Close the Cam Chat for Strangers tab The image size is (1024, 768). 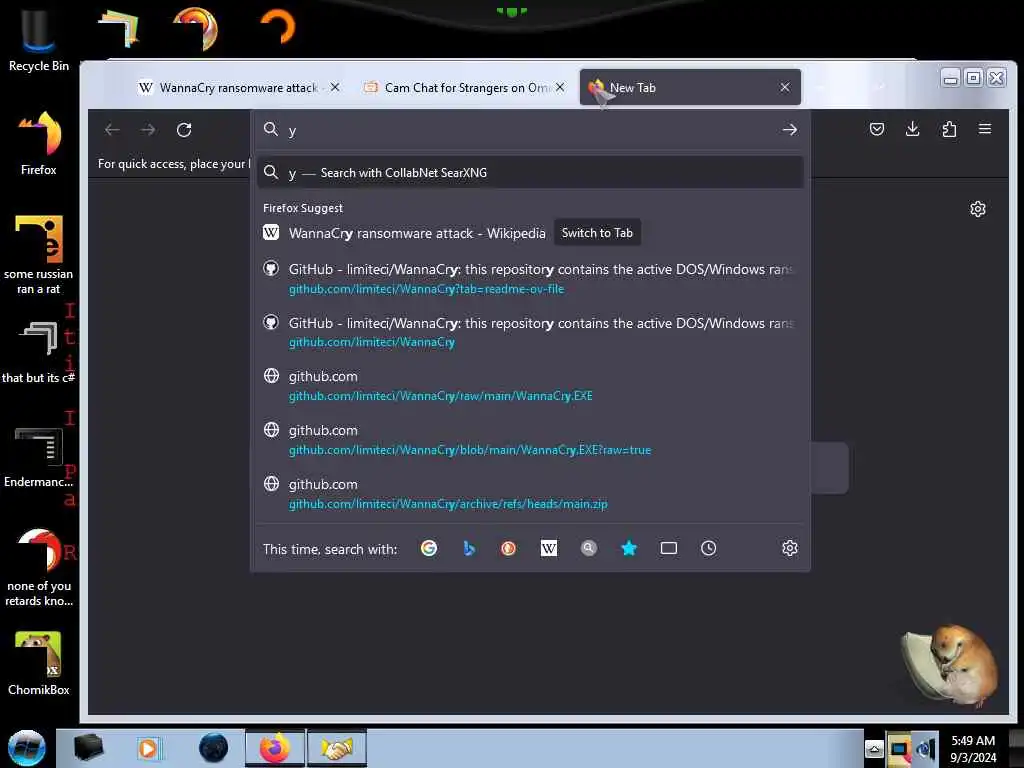[x=560, y=87]
